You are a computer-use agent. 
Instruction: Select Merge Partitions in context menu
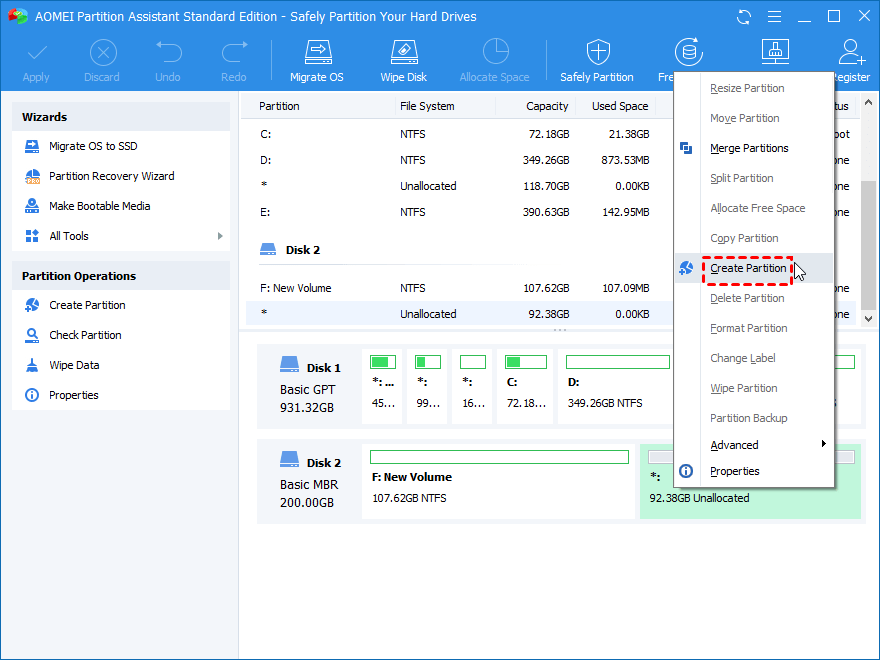tap(749, 148)
